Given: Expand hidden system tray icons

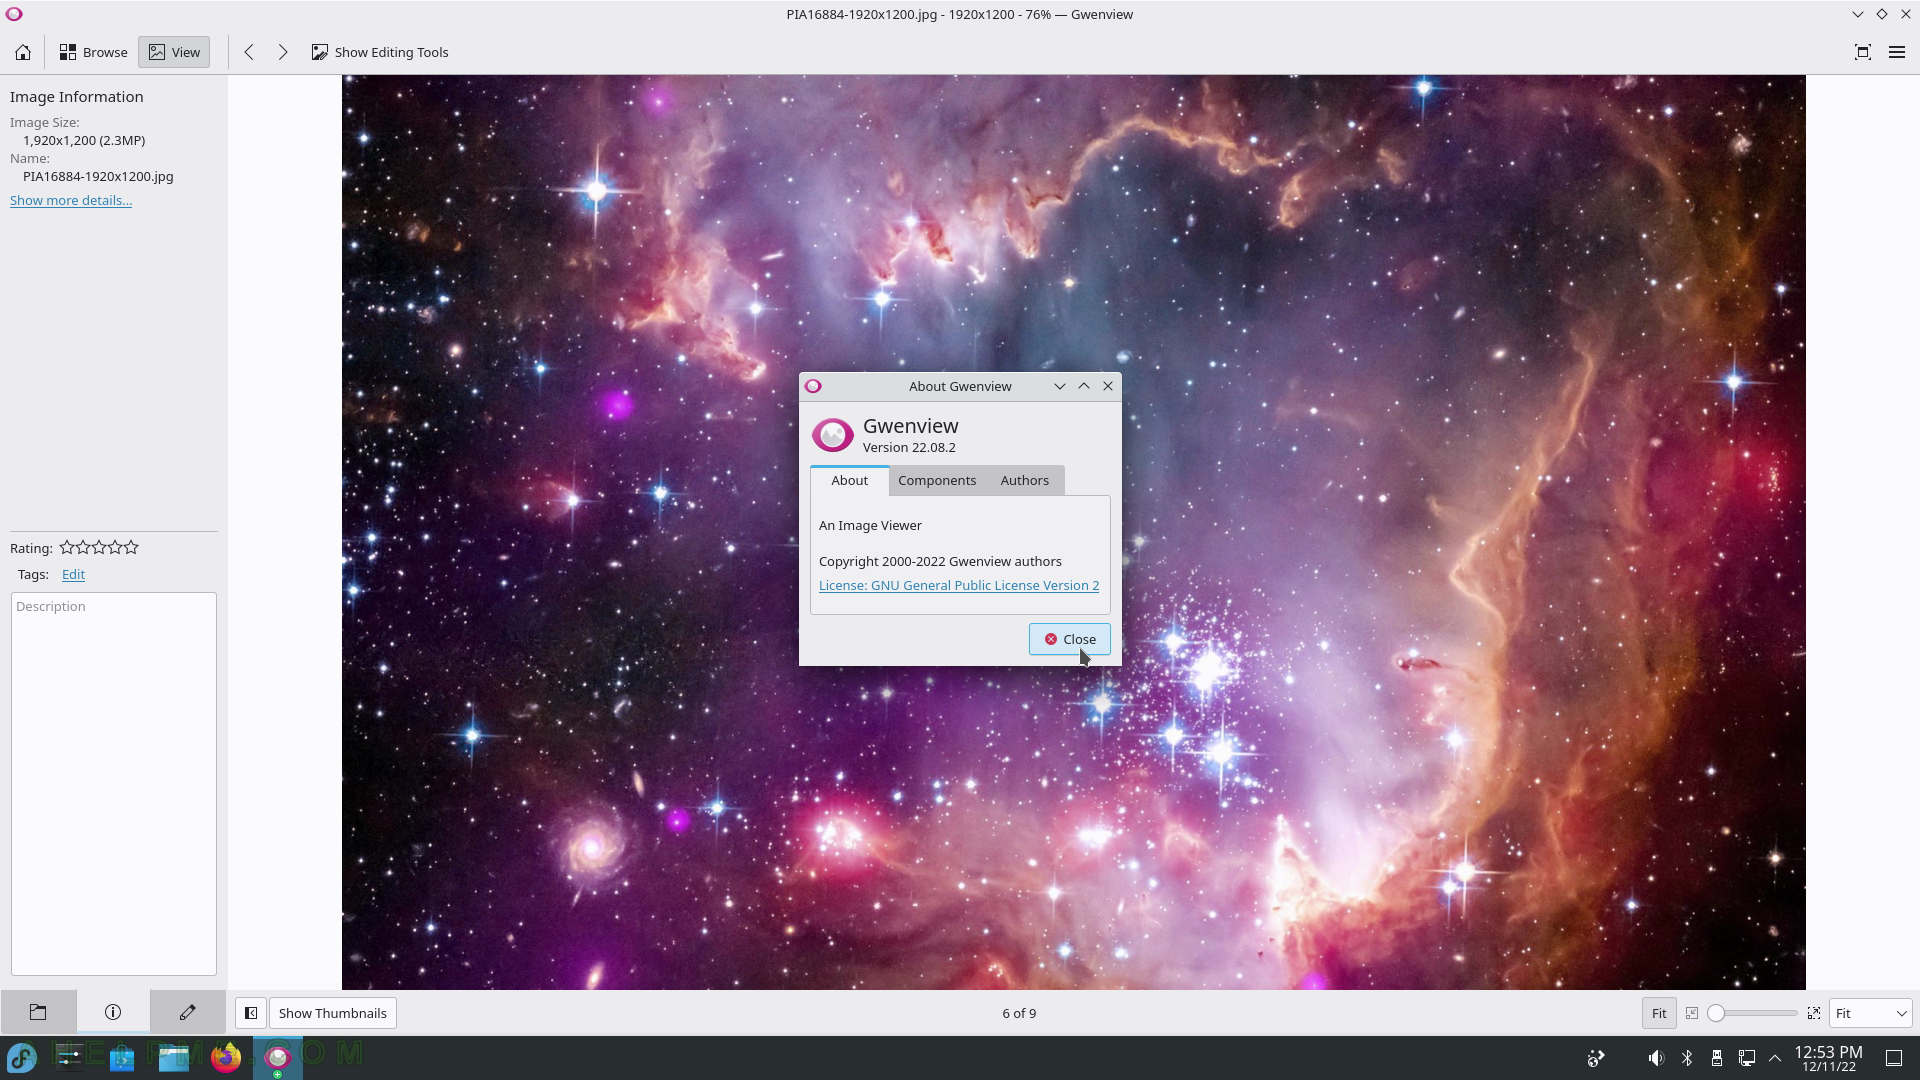Looking at the screenshot, I should [x=1775, y=1058].
